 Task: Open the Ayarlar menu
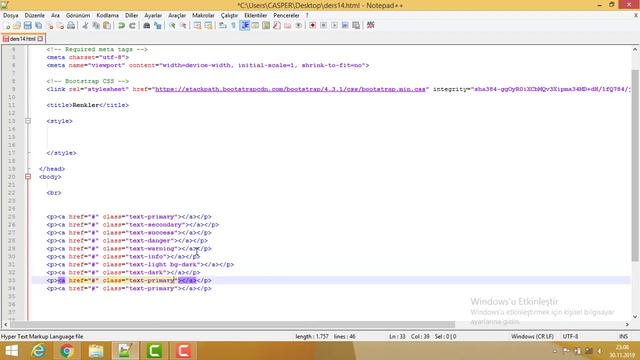click(153, 15)
